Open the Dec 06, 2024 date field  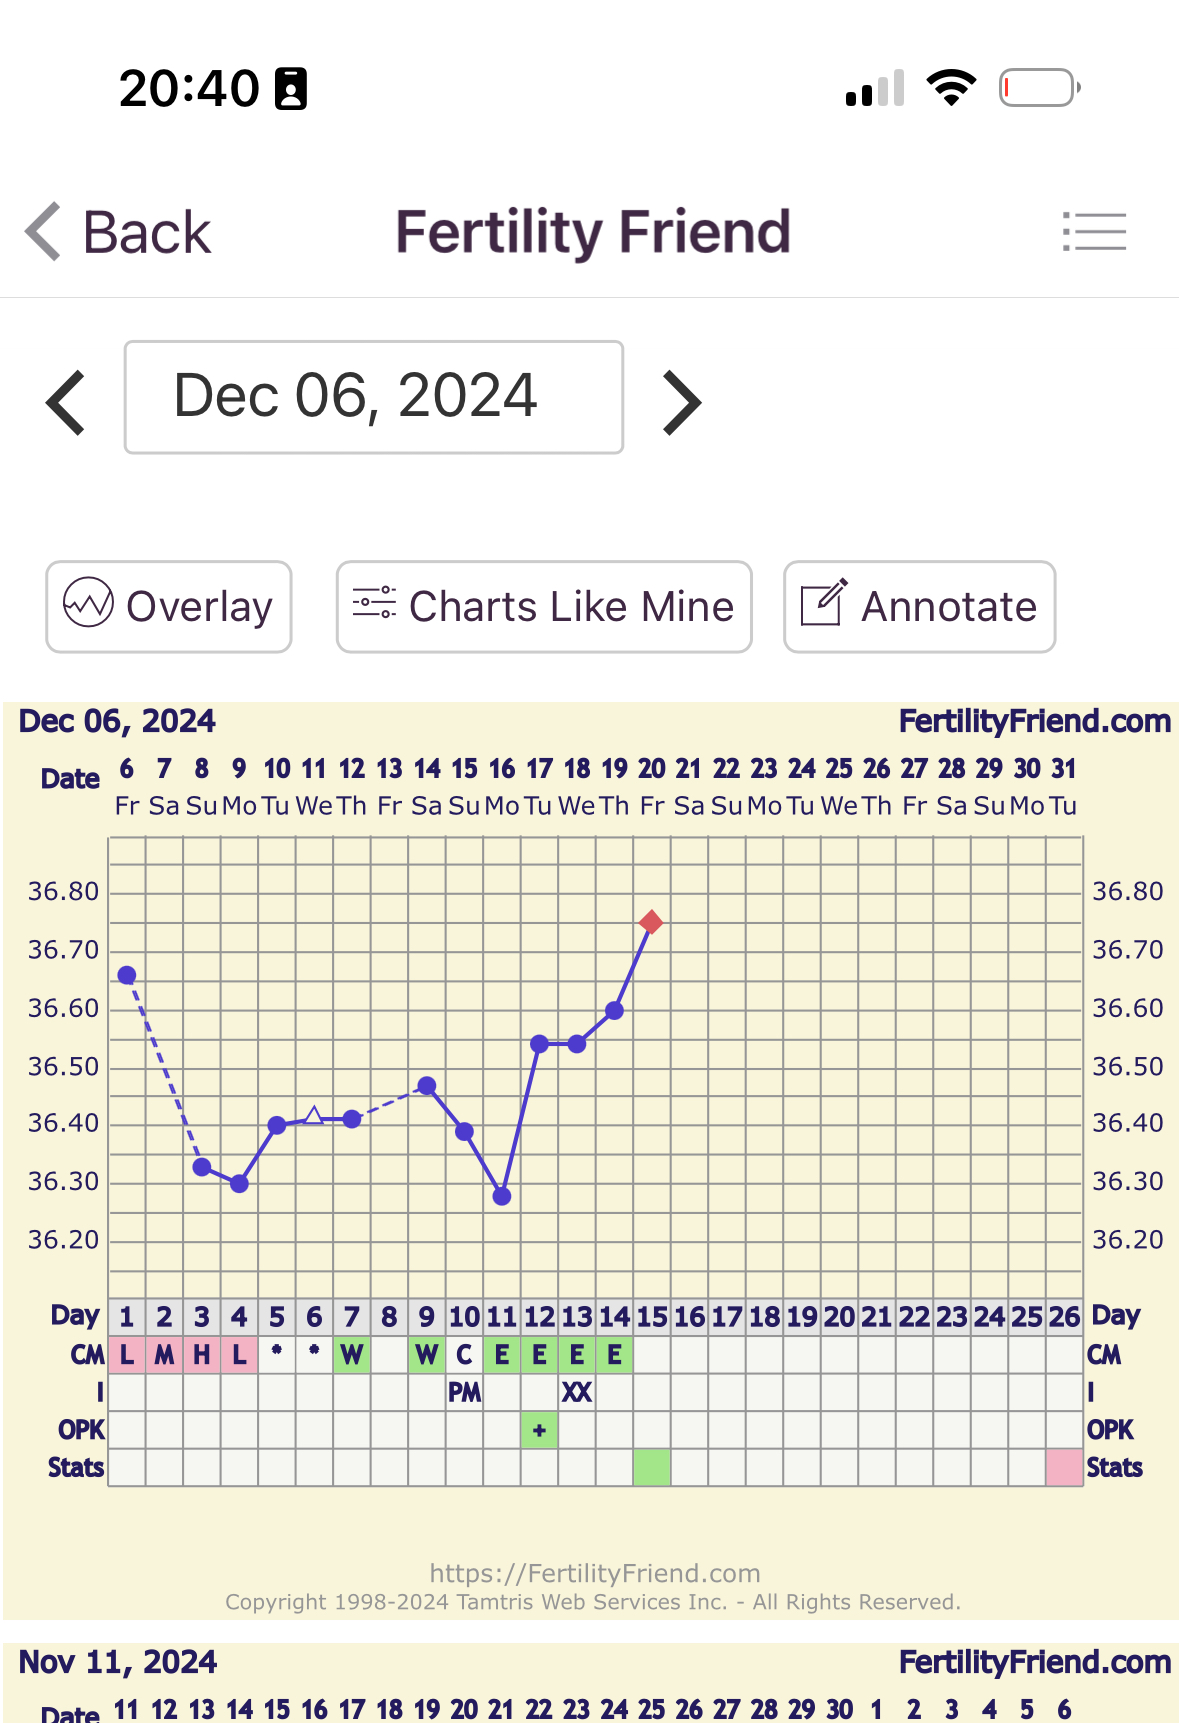click(374, 397)
